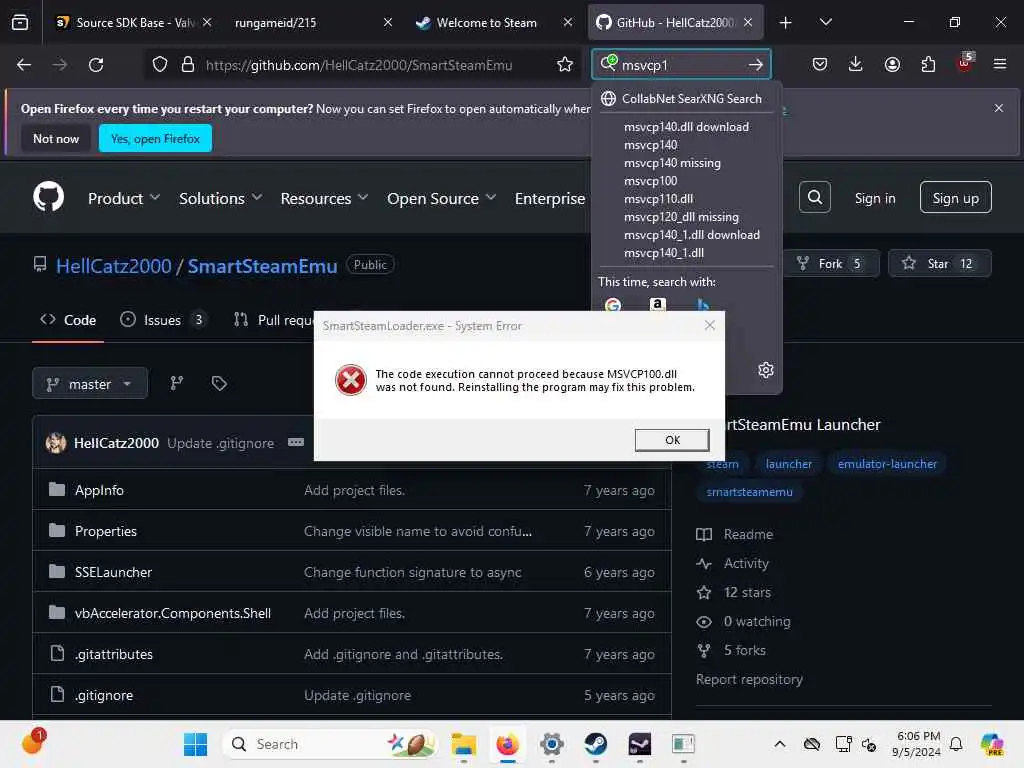1024x768 pixels.
Task: Click OK in System Error dialog
Action: point(672,440)
